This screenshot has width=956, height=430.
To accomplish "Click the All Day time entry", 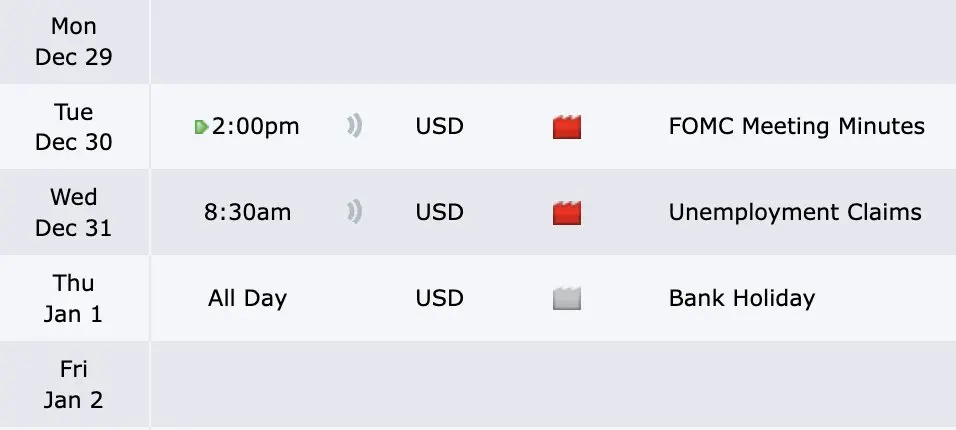I will pos(247,298).
